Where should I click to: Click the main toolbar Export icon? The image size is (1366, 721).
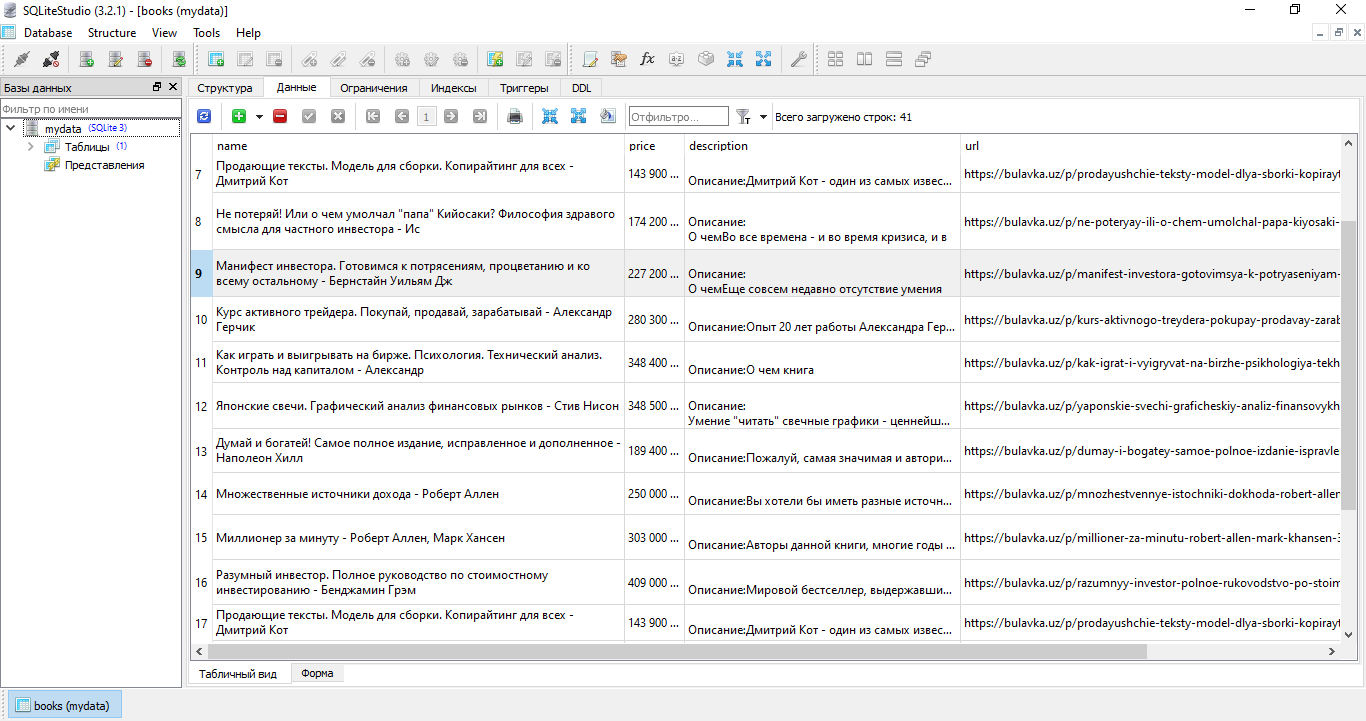tap(764, 59)
